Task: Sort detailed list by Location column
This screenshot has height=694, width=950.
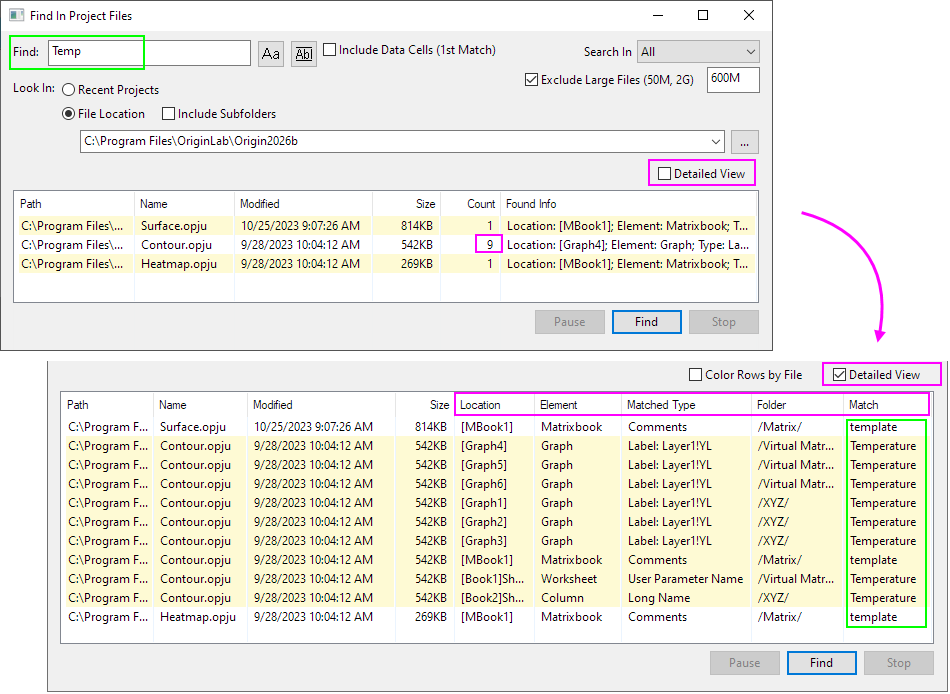Action: tap(494, 405)
